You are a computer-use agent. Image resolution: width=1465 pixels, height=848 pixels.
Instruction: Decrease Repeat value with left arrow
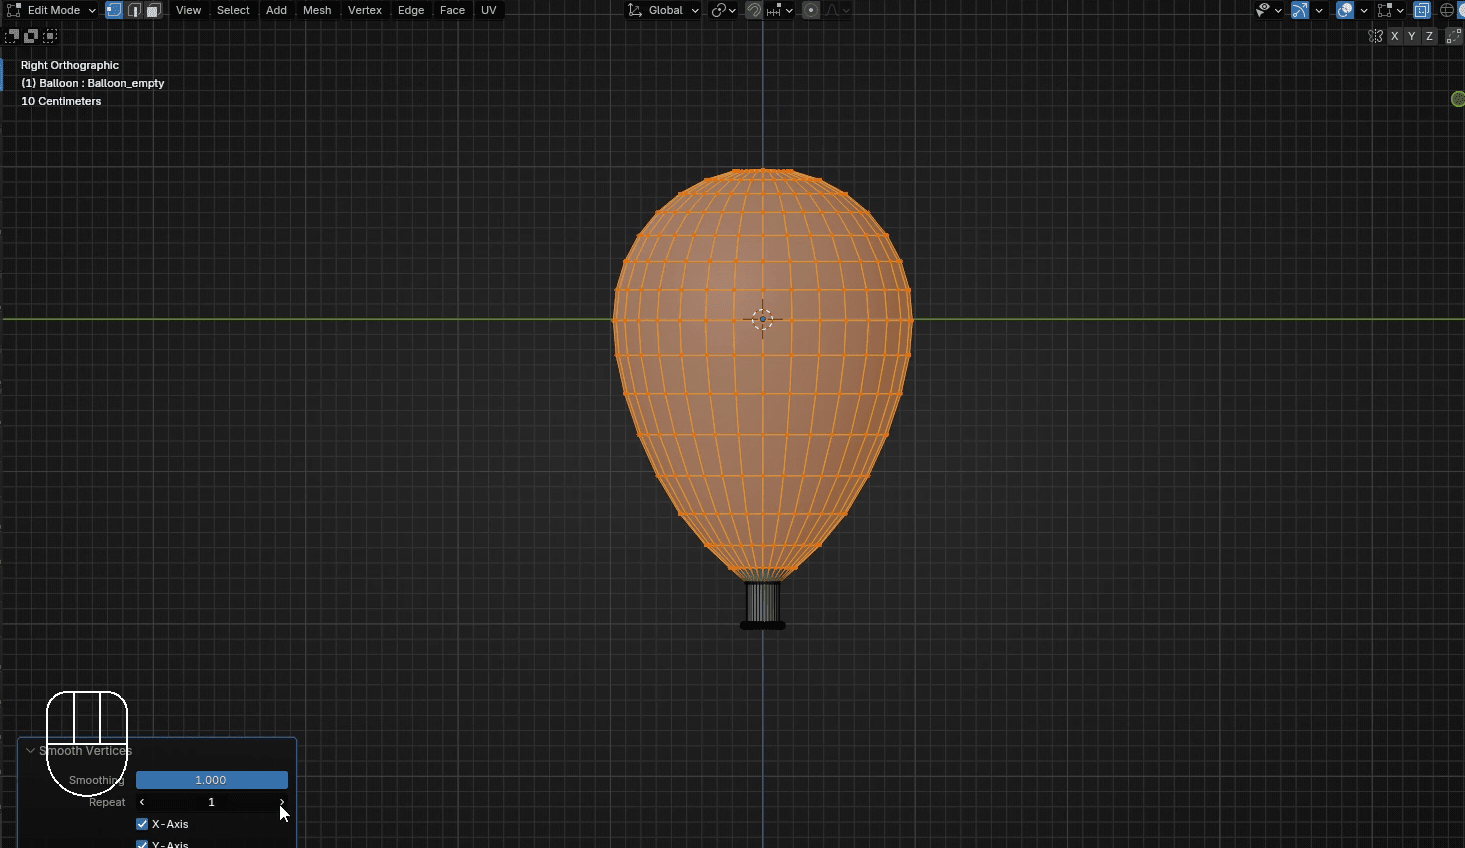[x=142, y=802]
